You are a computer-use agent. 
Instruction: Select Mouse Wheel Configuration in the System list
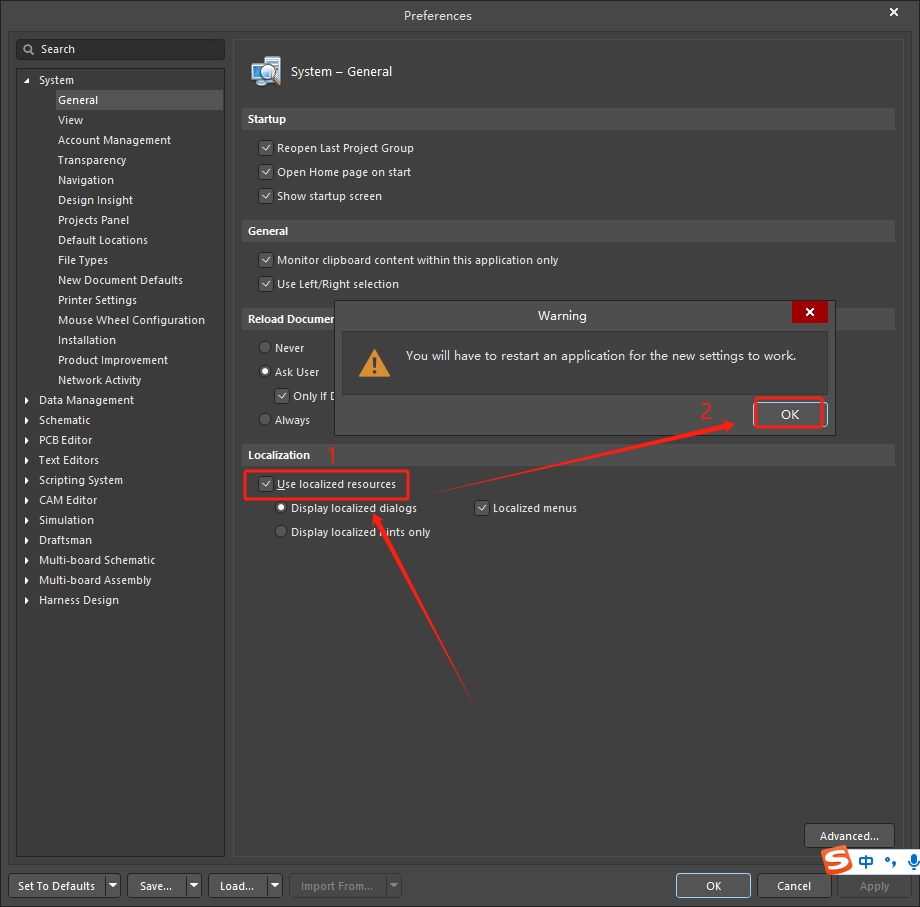(x=131, y=320)
